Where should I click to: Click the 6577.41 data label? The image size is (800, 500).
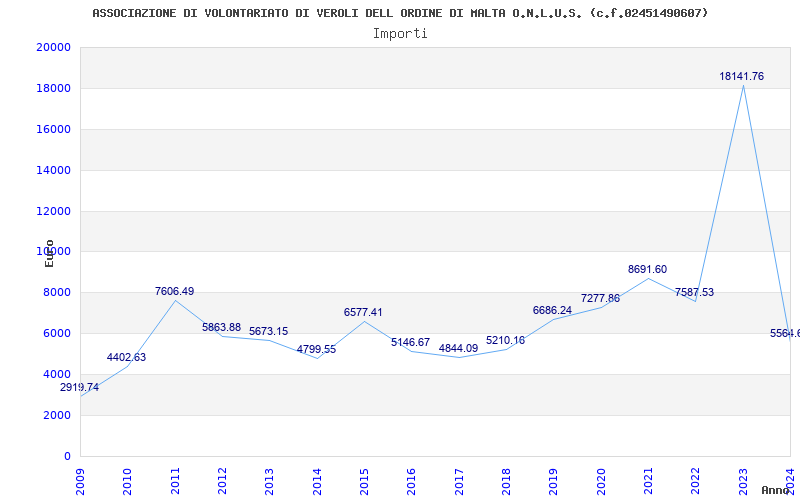pos(363,312)
